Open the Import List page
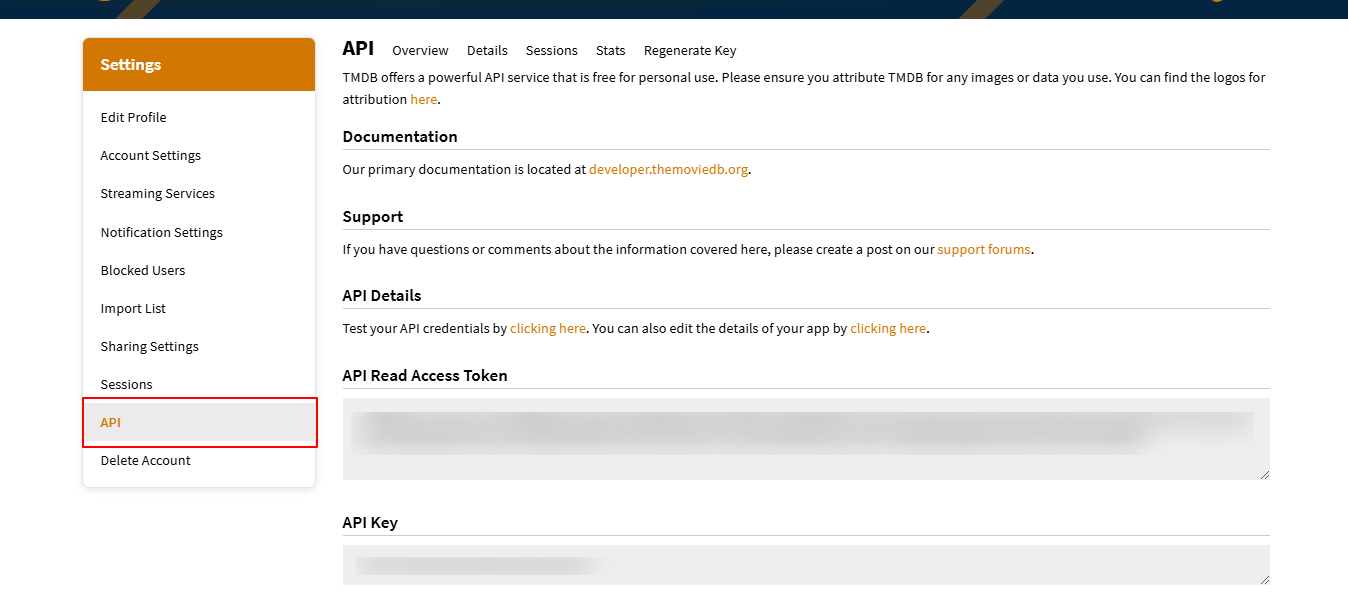1348x607 pixels. tap(133, 308)
